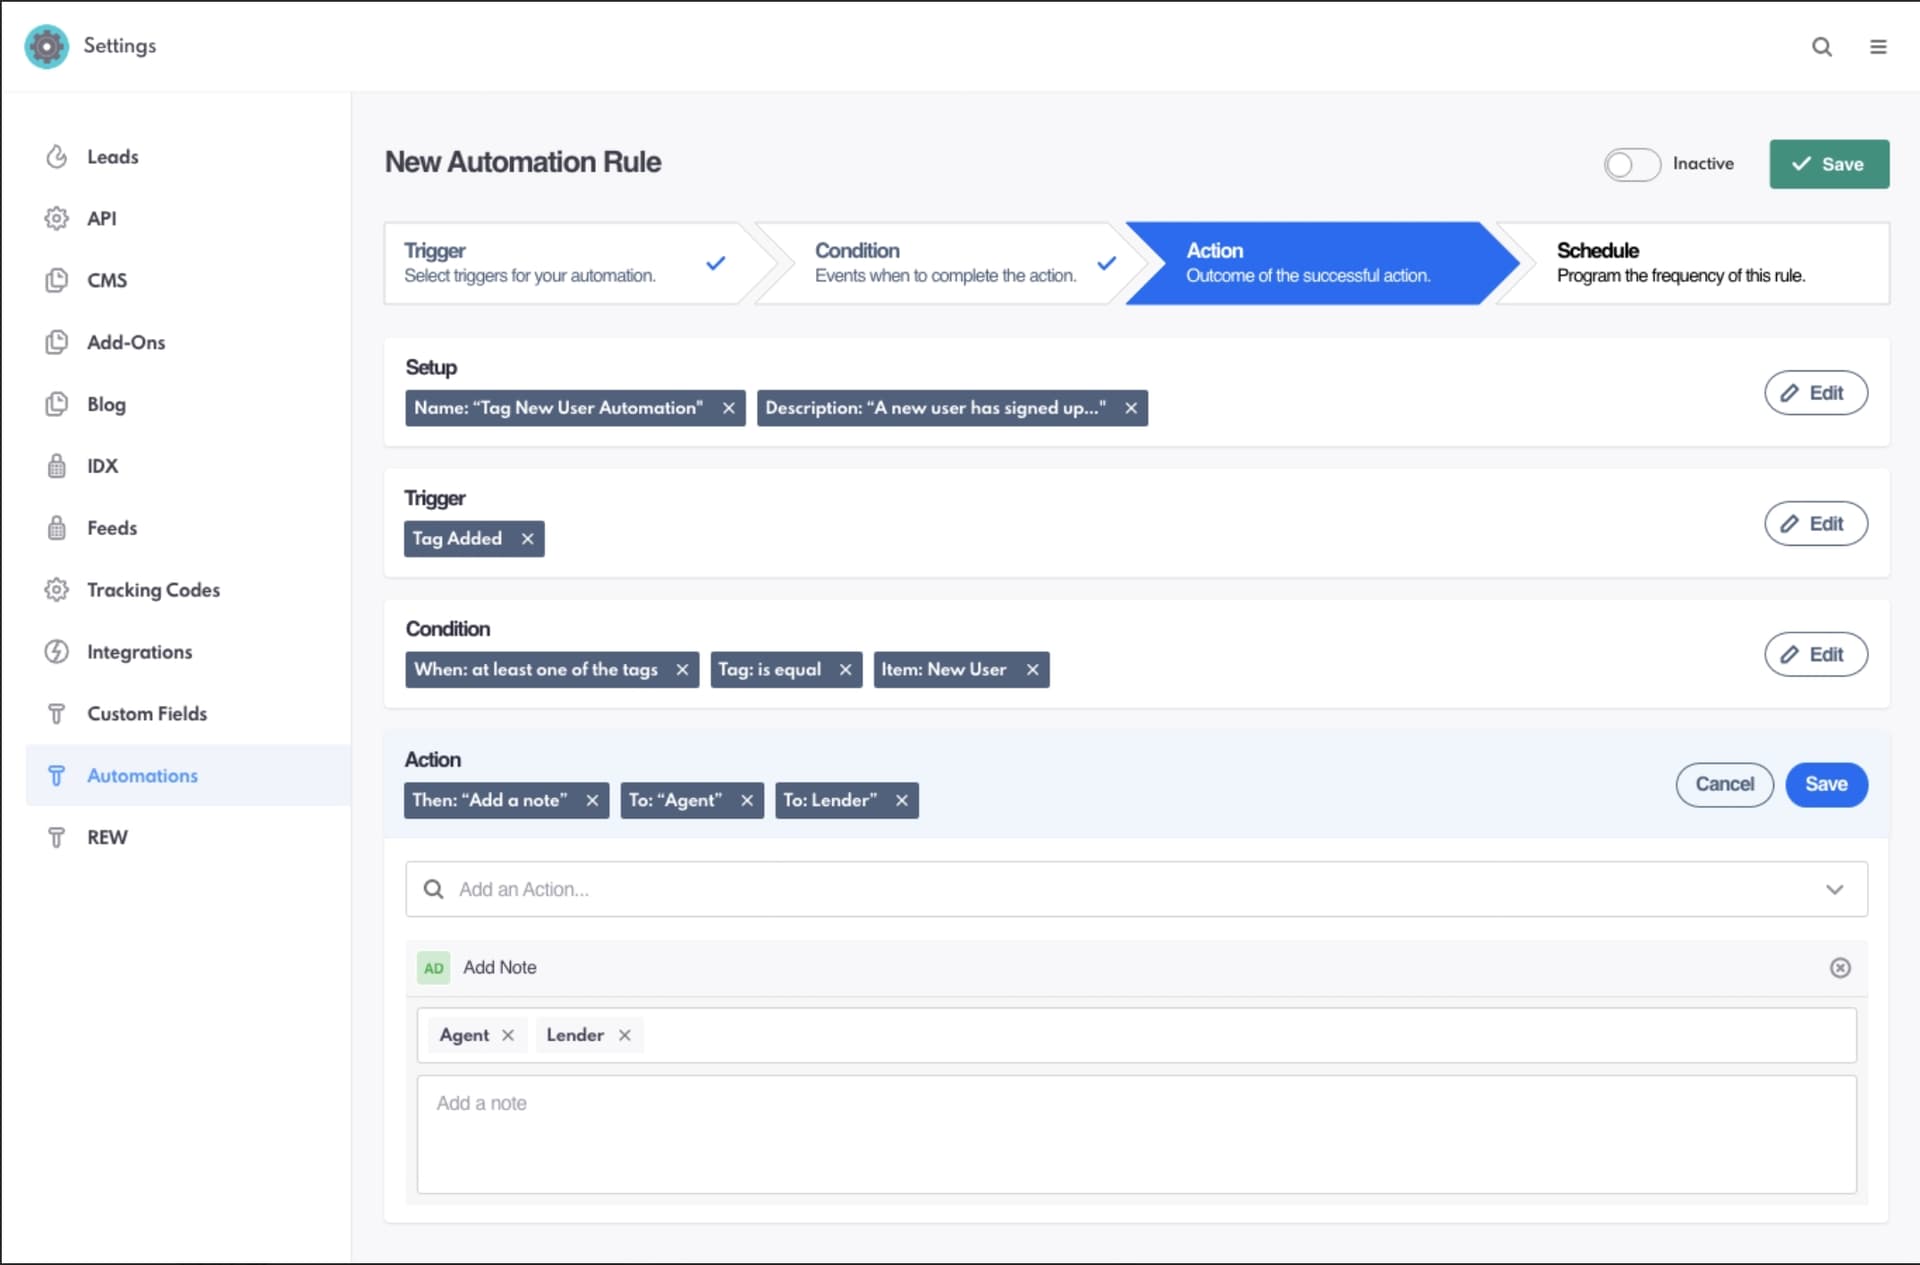Click the blue Save action button
Viewport: 1920px width, 1265px height.
coord(1825,784)
